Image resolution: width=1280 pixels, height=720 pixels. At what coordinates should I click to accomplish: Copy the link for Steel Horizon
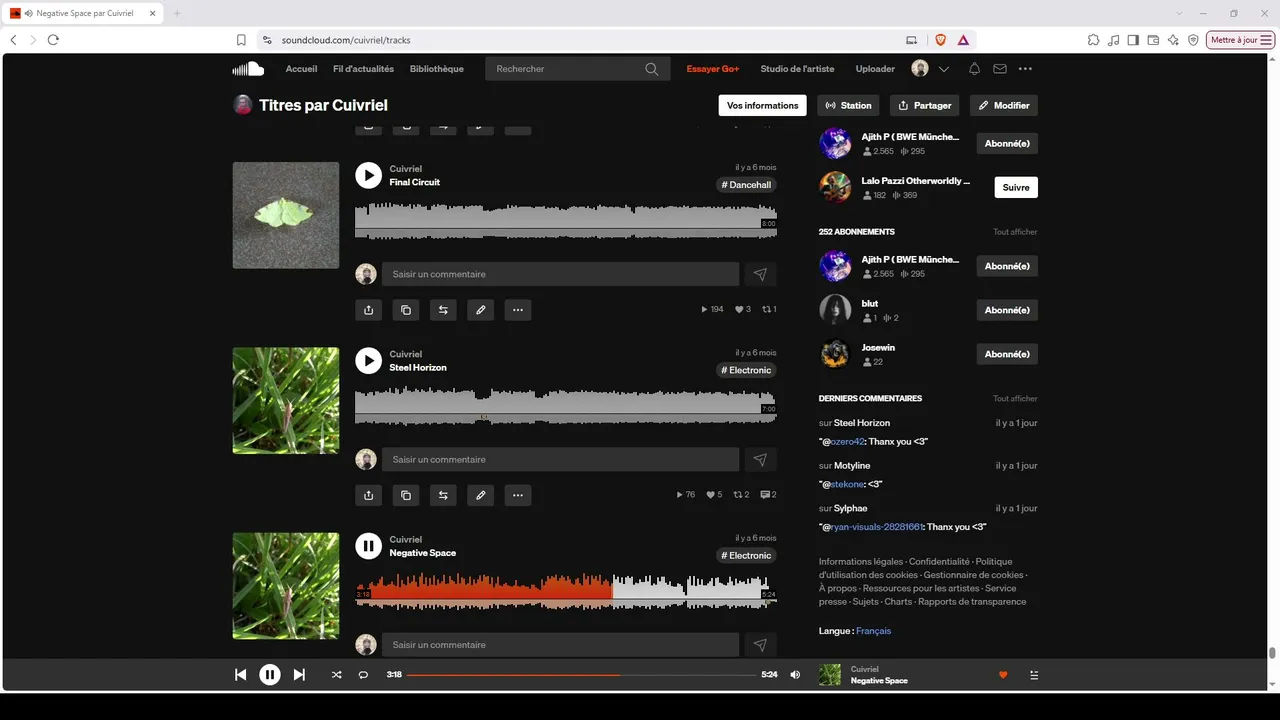click(406, 495)
